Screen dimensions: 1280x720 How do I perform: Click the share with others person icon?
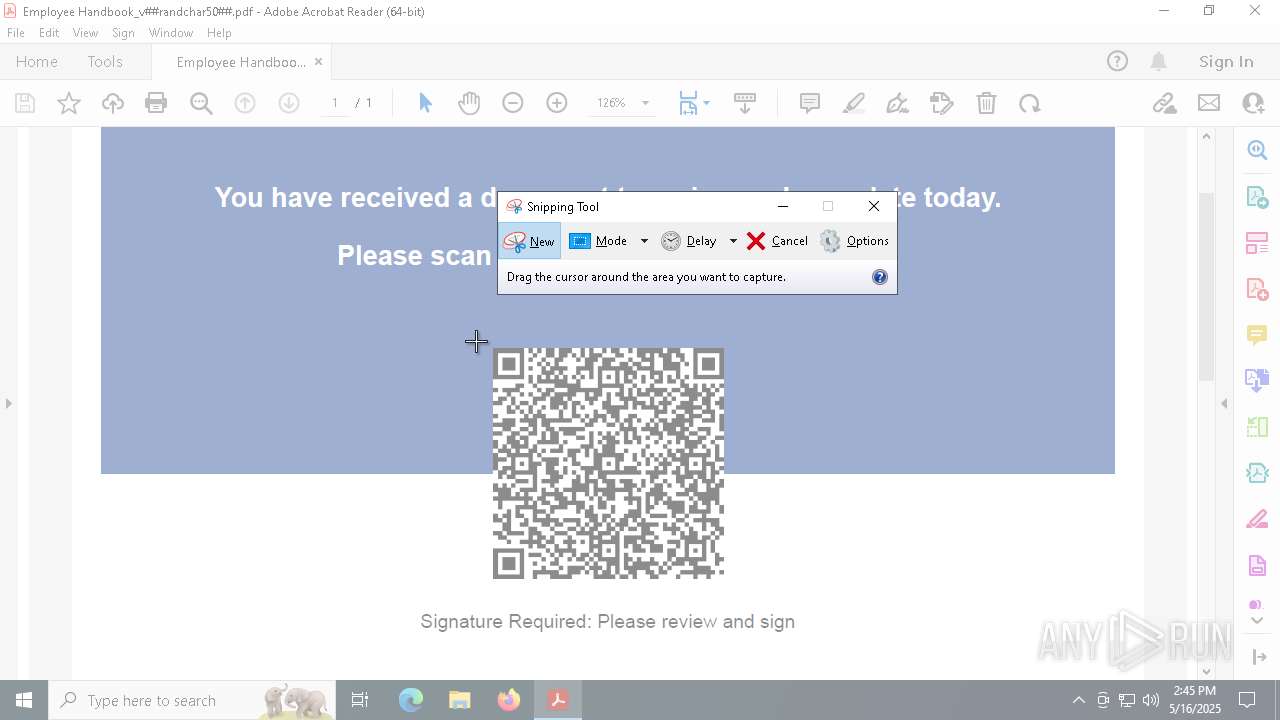tap(1253, 103)
